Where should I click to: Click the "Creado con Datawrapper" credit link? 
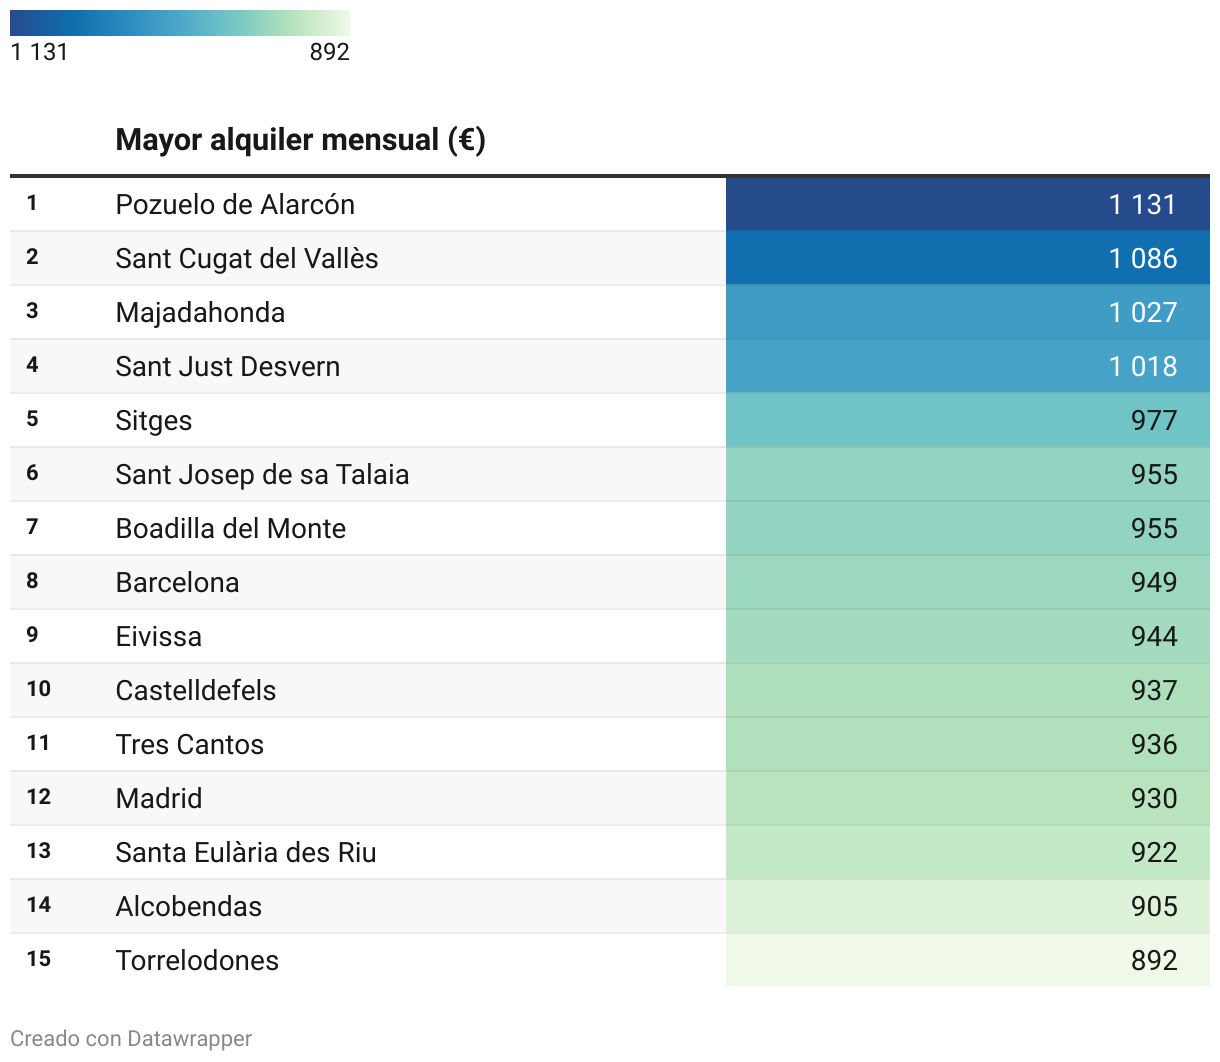pyautogui.click(x=131, y=1039)
